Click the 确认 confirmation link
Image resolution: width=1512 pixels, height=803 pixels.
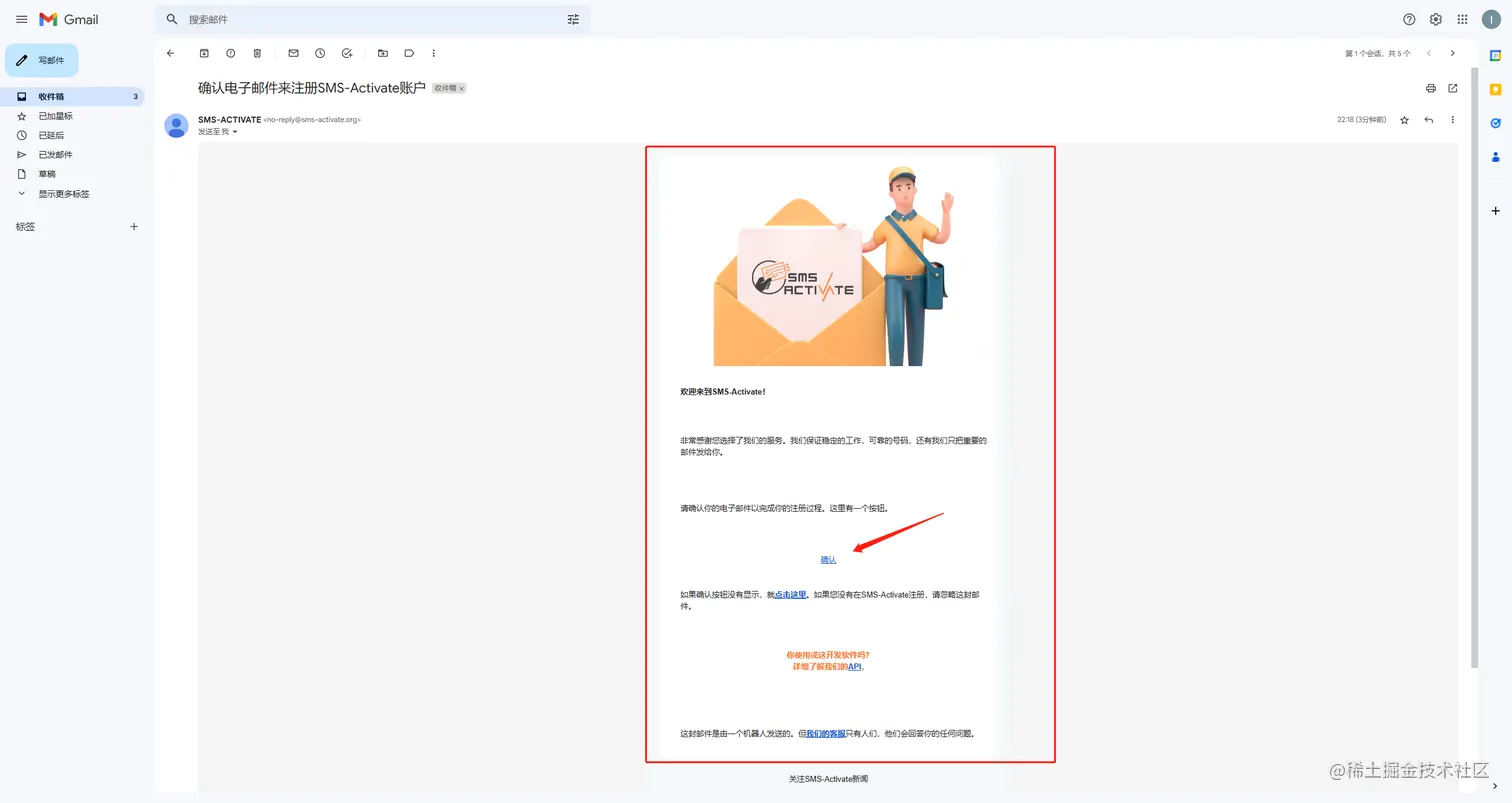[828, 560]
